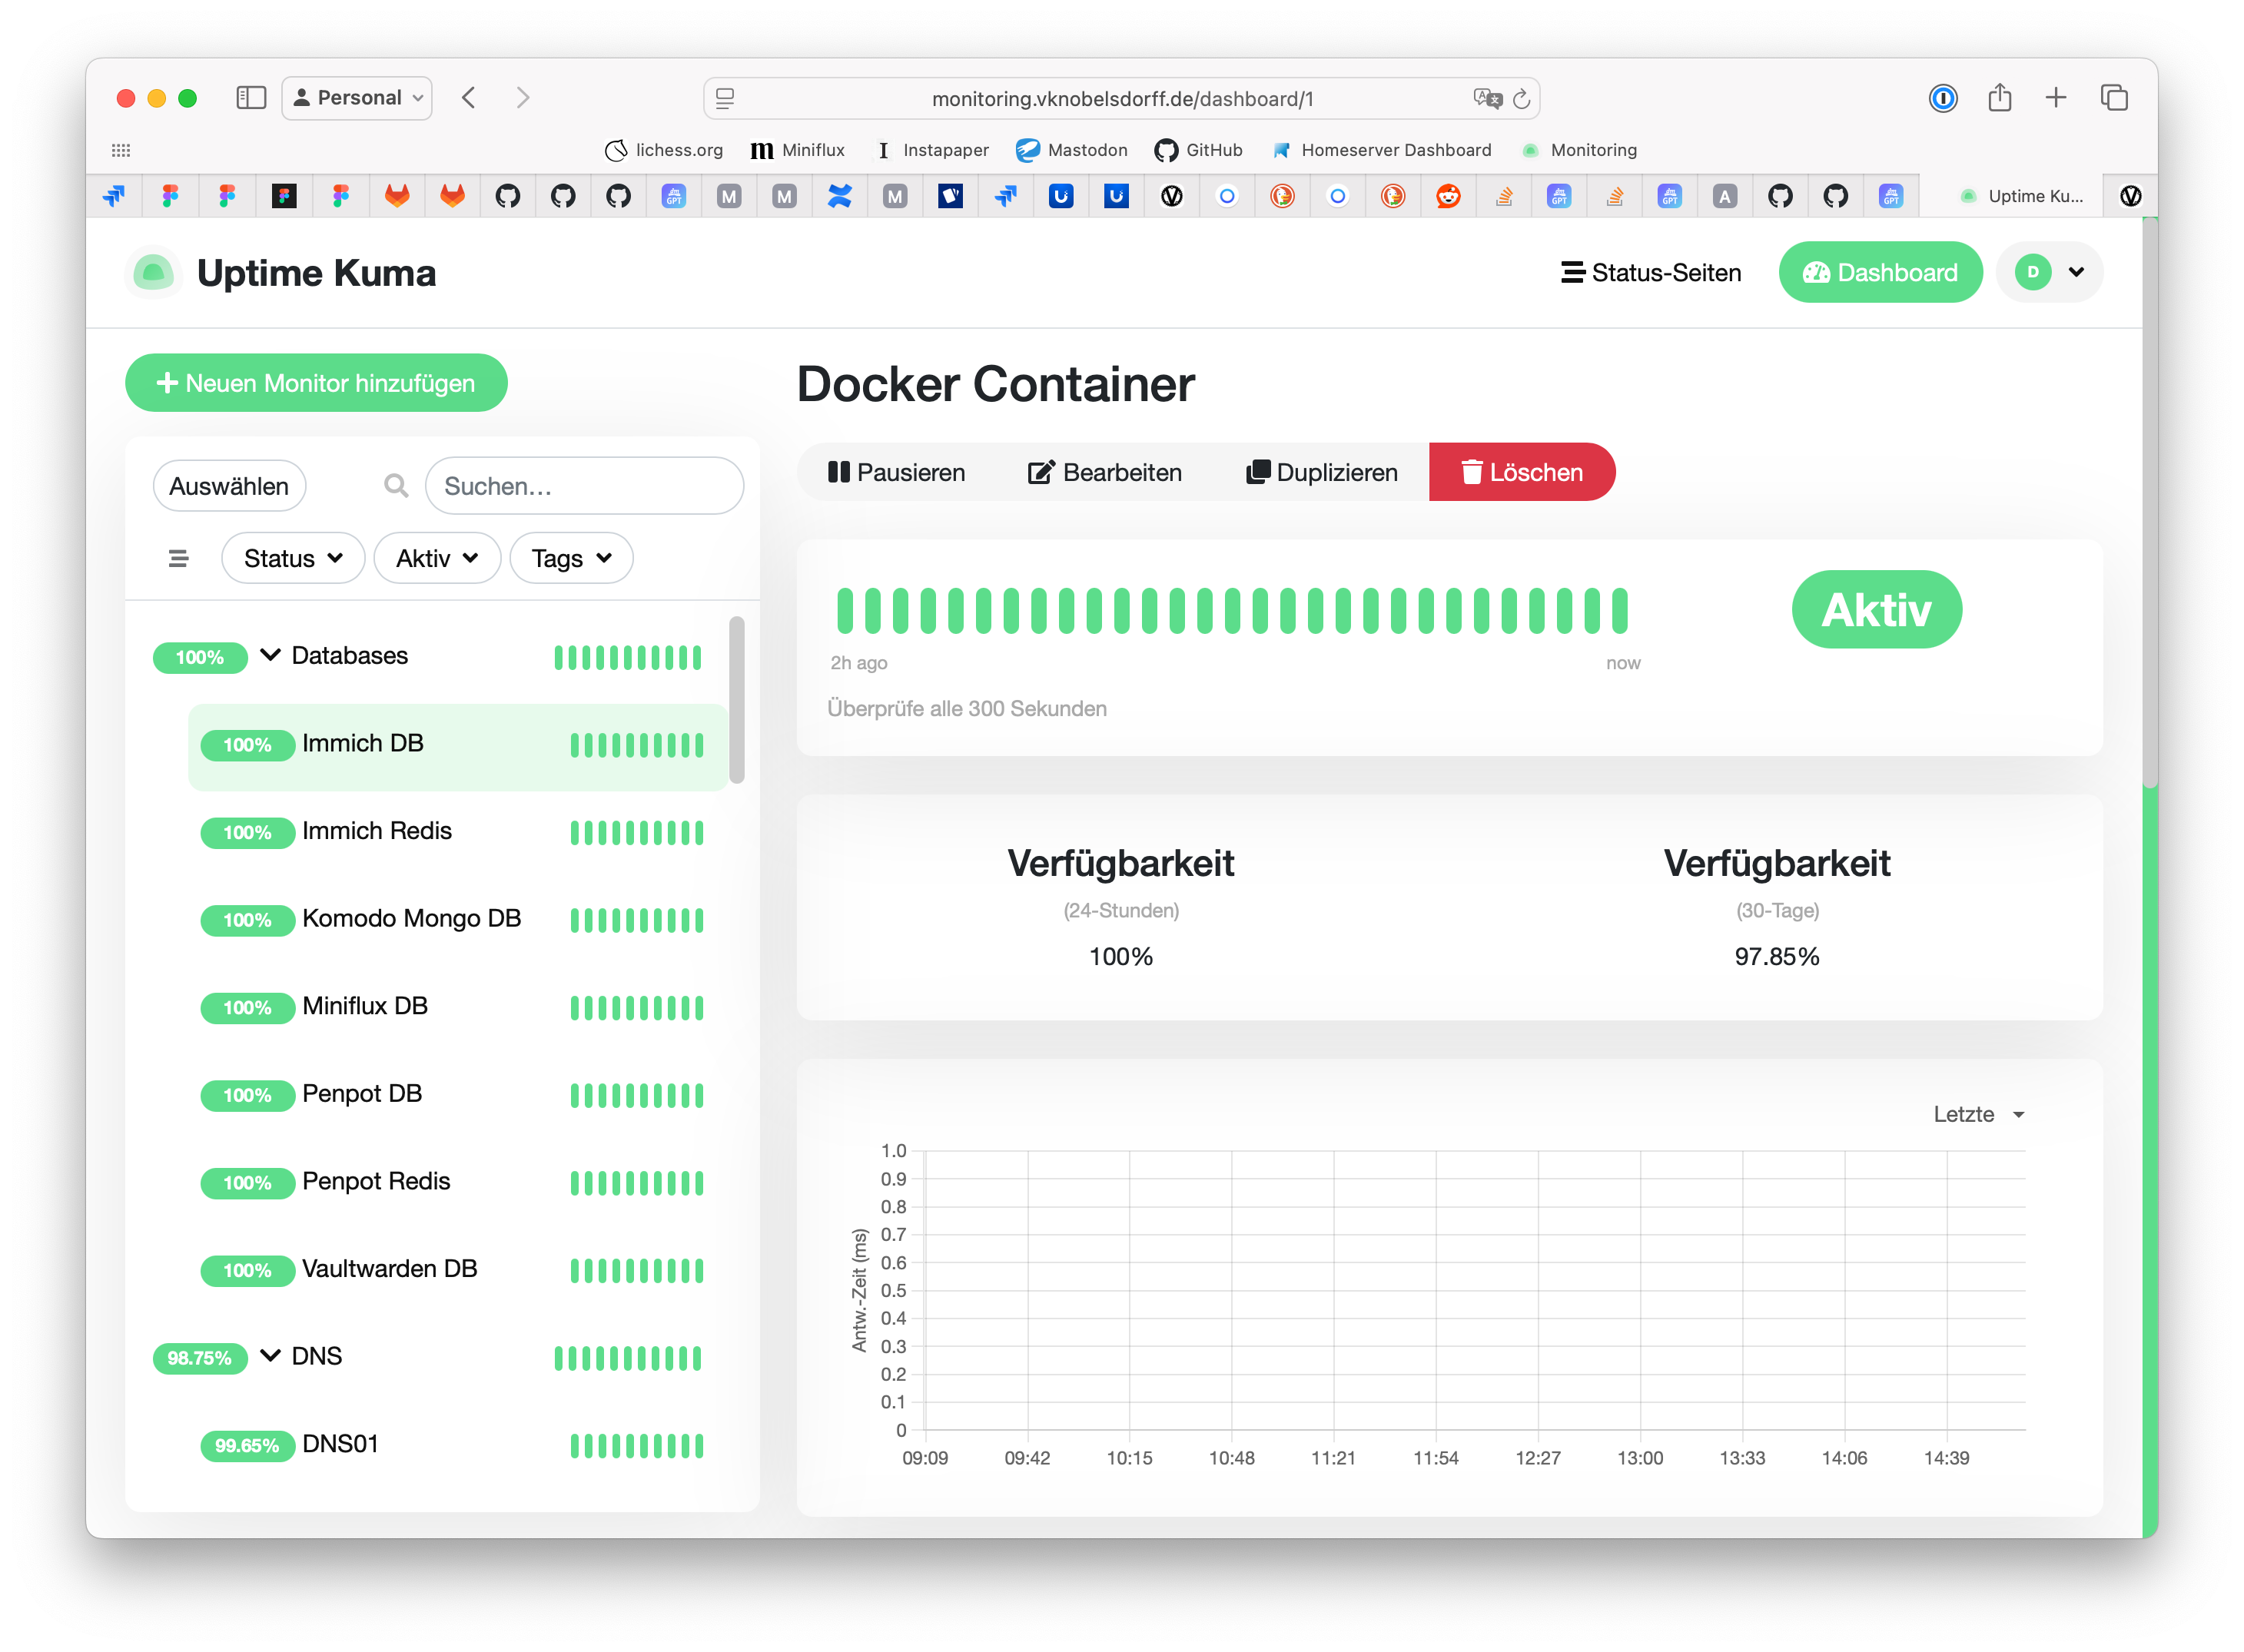Screen dimensions: 2244x1652
Task: Click into the Suchen search field
Action: click(584, 486)
